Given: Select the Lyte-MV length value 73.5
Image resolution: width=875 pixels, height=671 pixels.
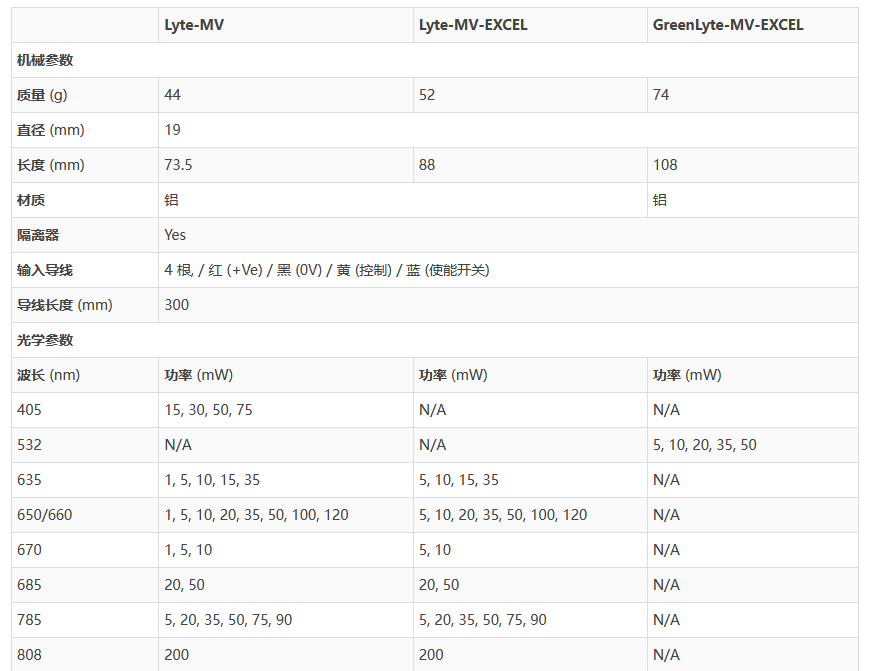Looking at the screenshot, I should (x=178, y=165).
